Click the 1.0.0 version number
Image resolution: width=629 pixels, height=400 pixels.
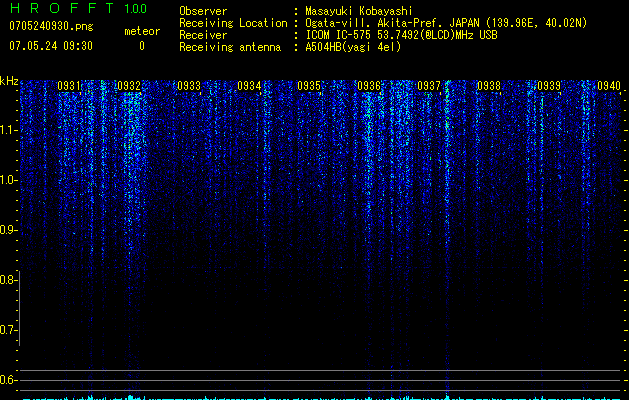(135, 9)
